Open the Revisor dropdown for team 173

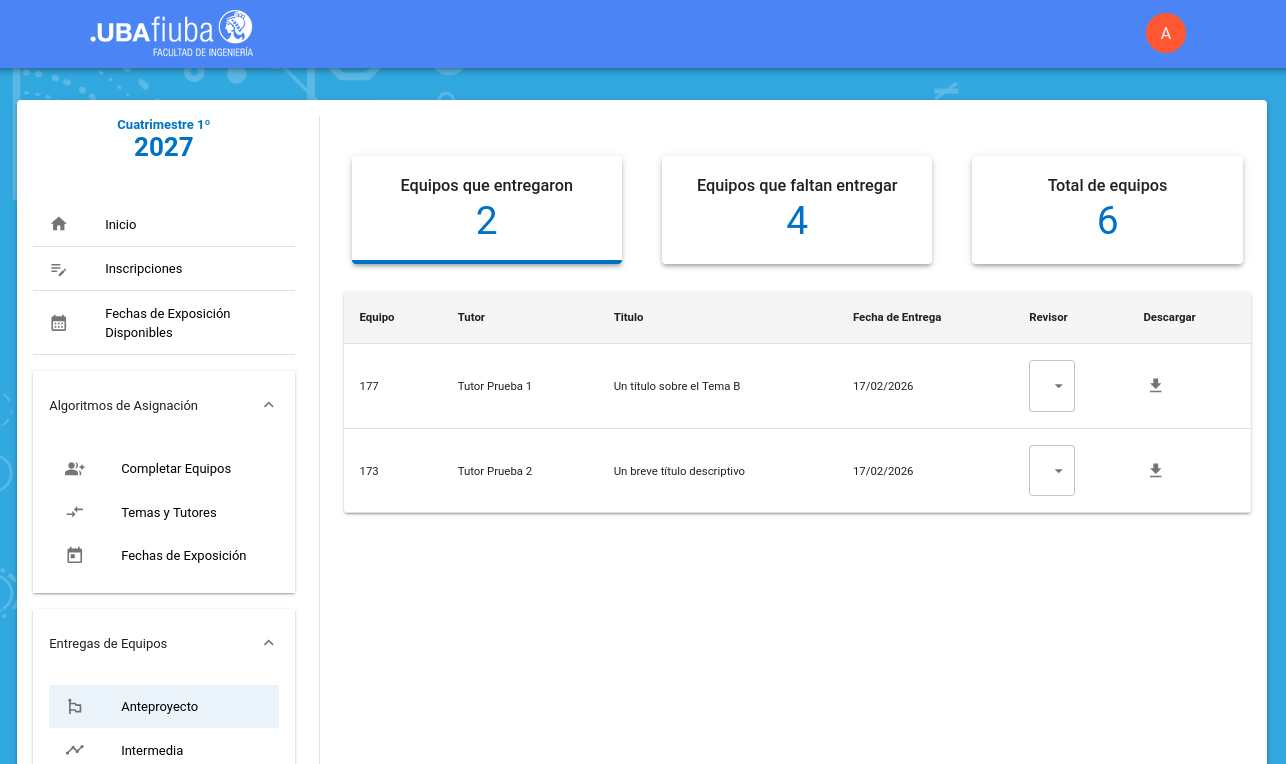[1052, 471]
